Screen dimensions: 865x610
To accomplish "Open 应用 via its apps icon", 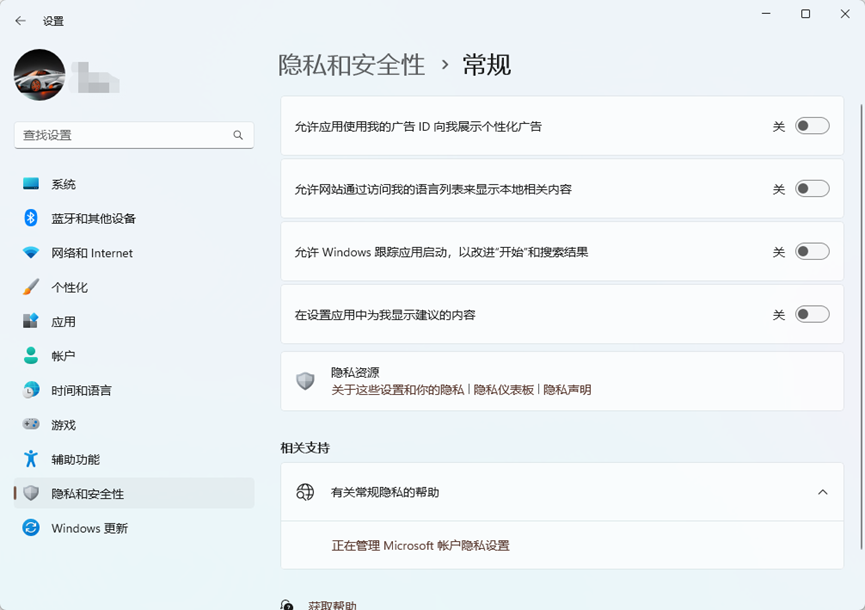I will coord(31,322).
